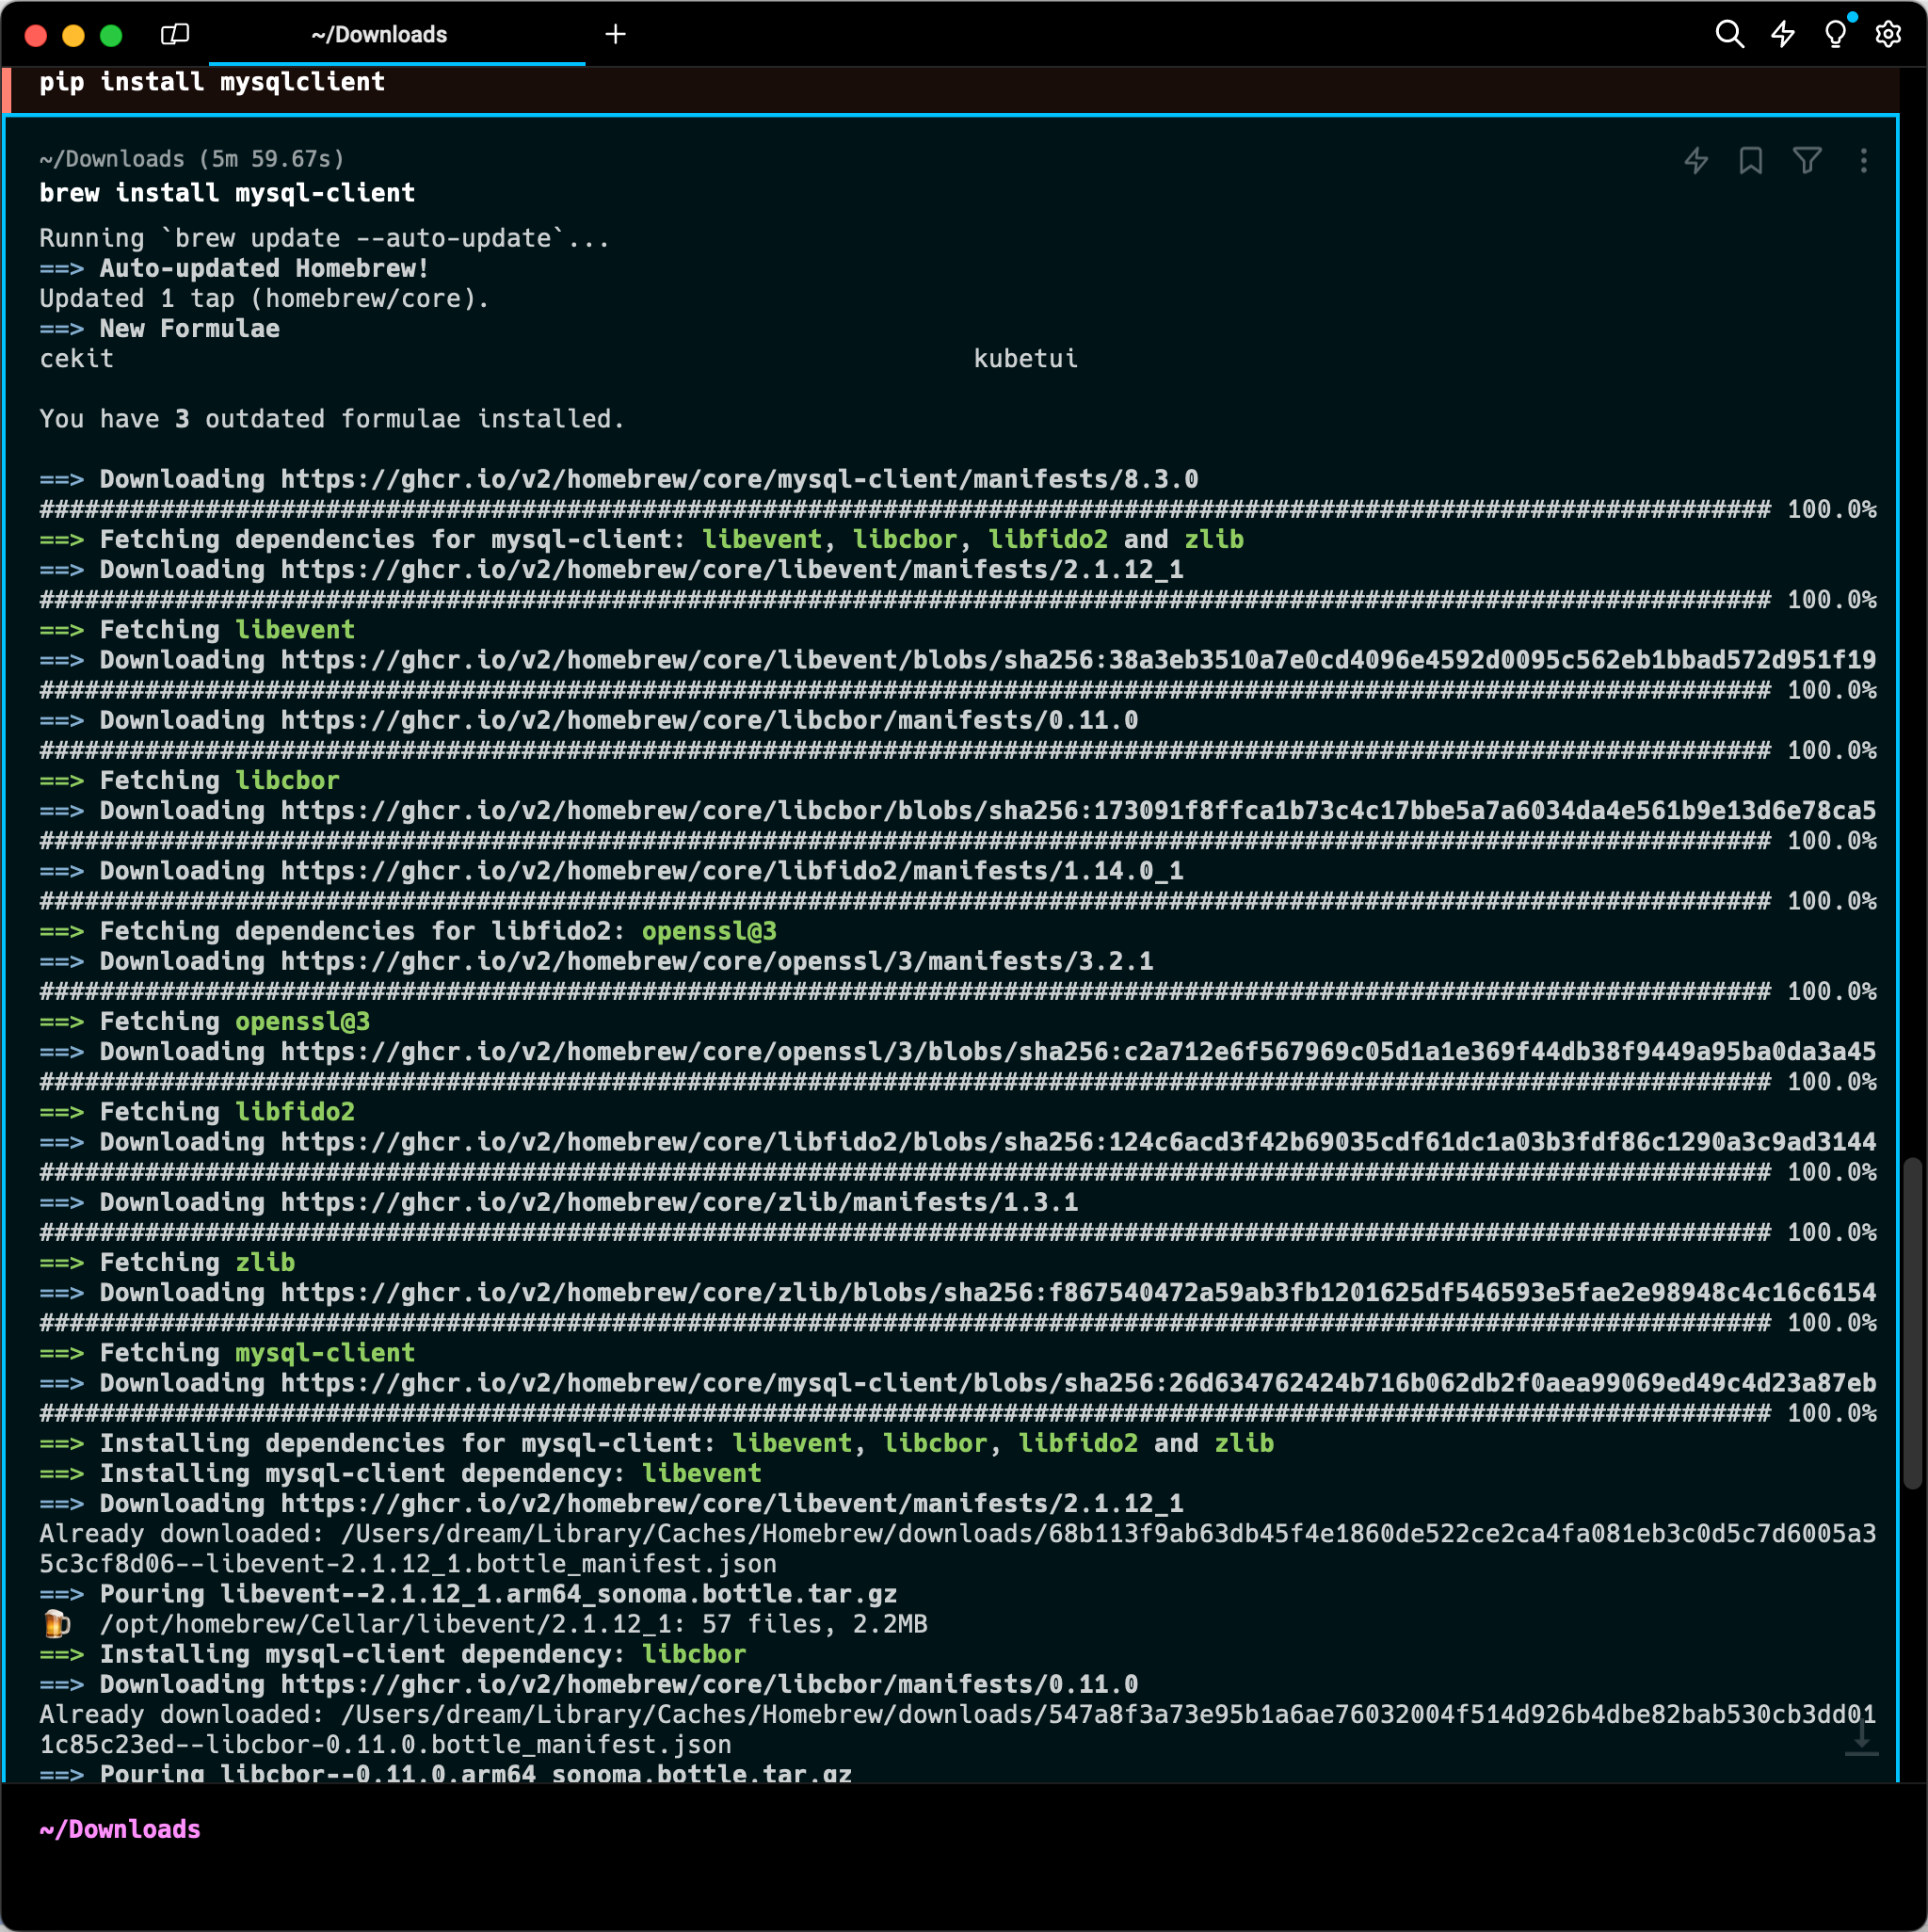Viewport: 1928px width, 1932px height.
Task: Click the pip install mysqlclient block header
Action: click(x=950, y=84)
